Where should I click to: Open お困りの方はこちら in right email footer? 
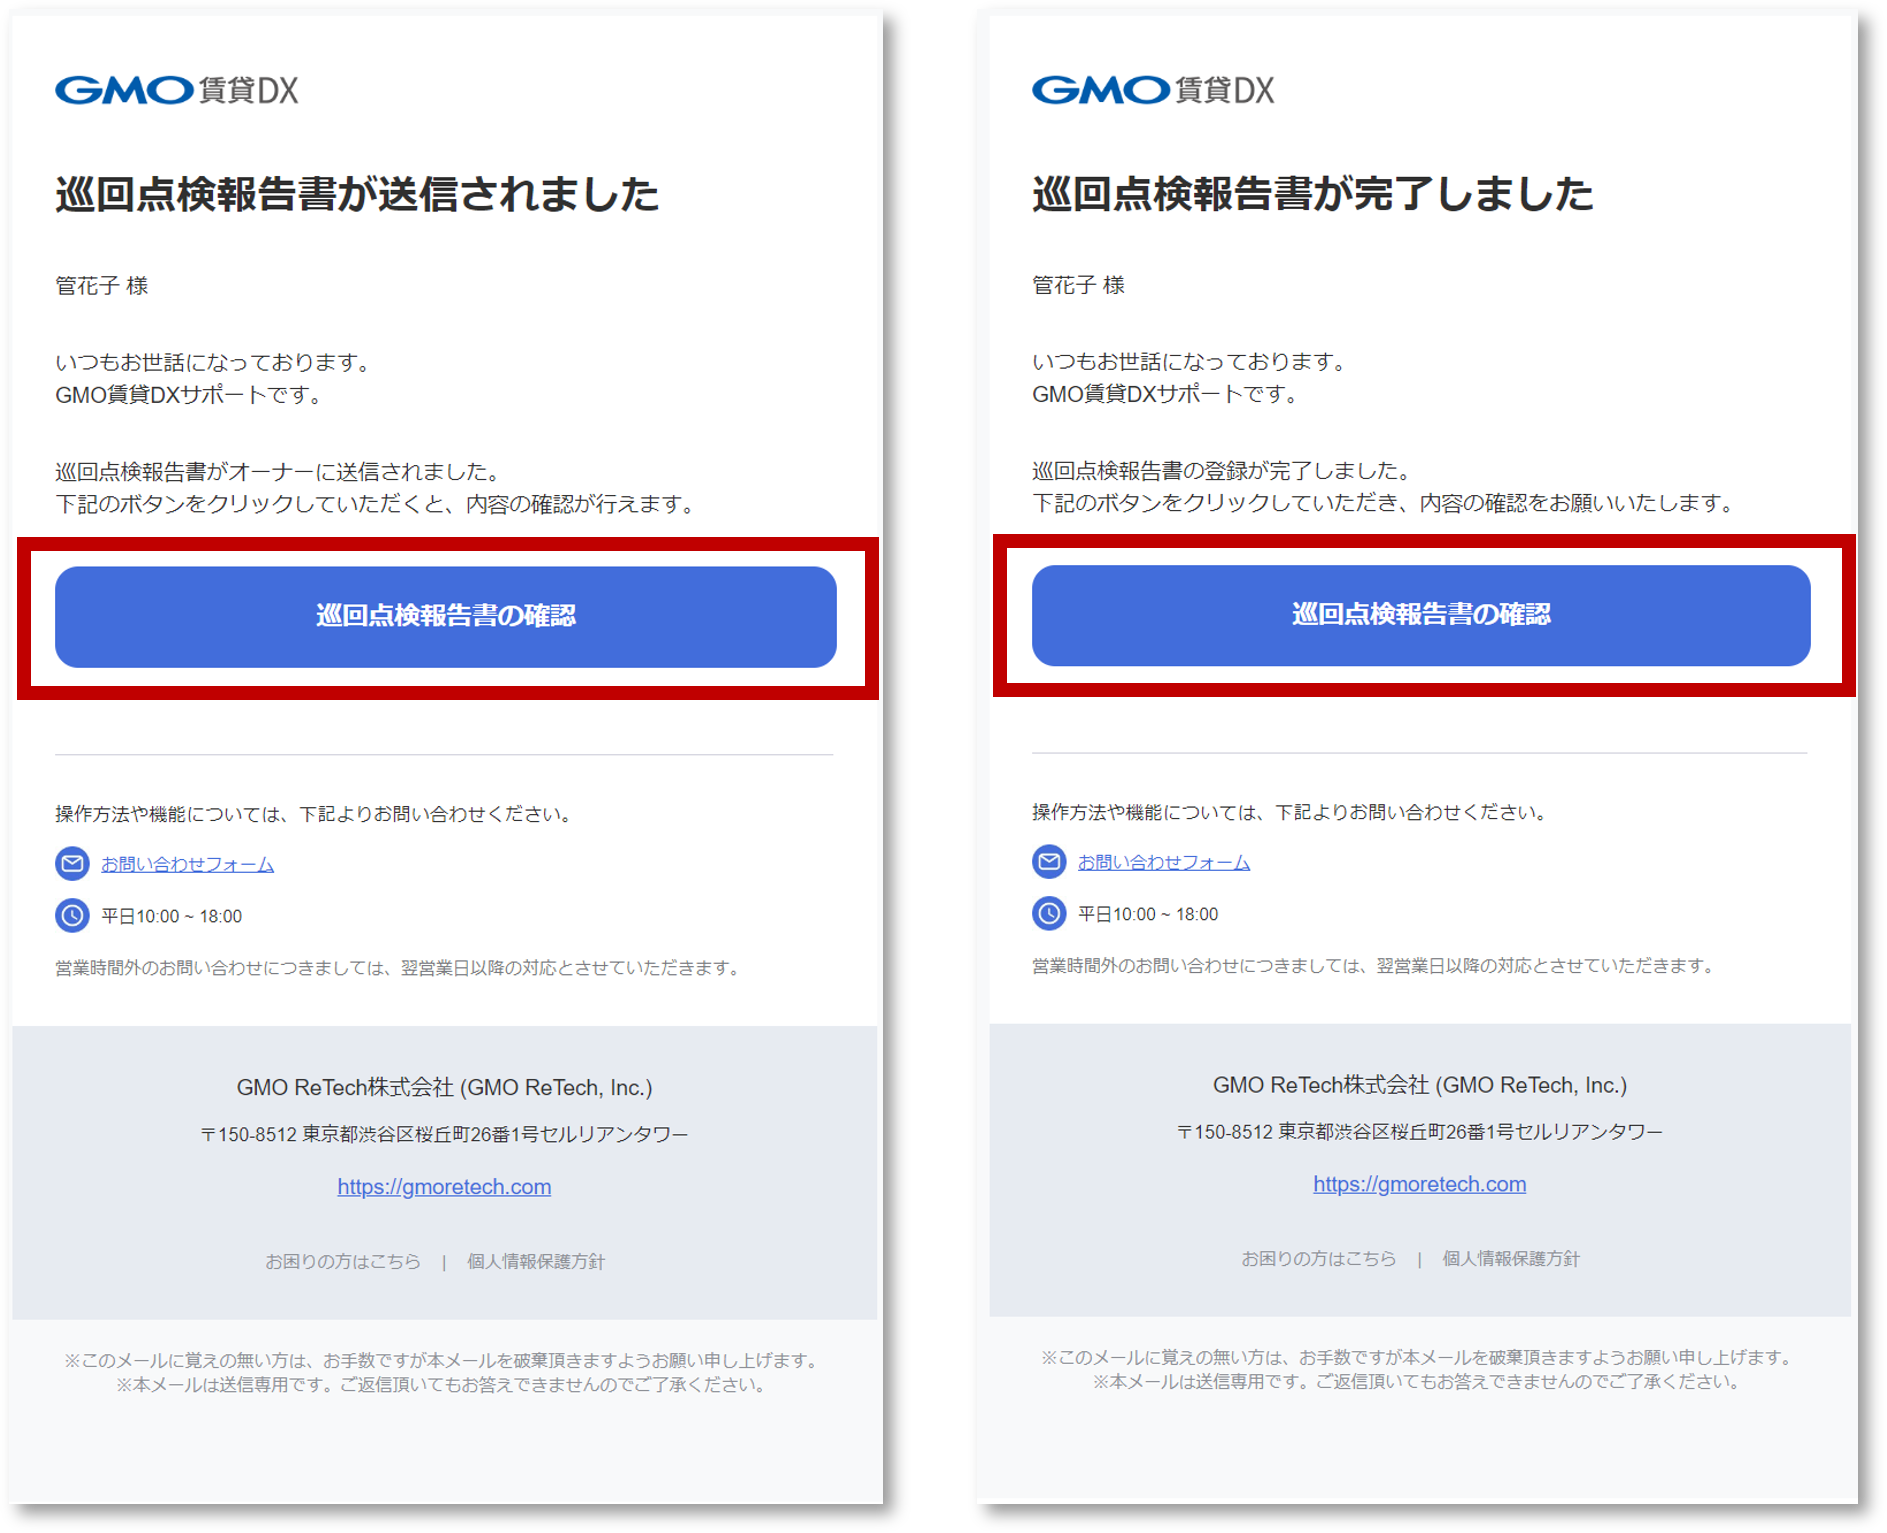[x=1319, y=1259]
